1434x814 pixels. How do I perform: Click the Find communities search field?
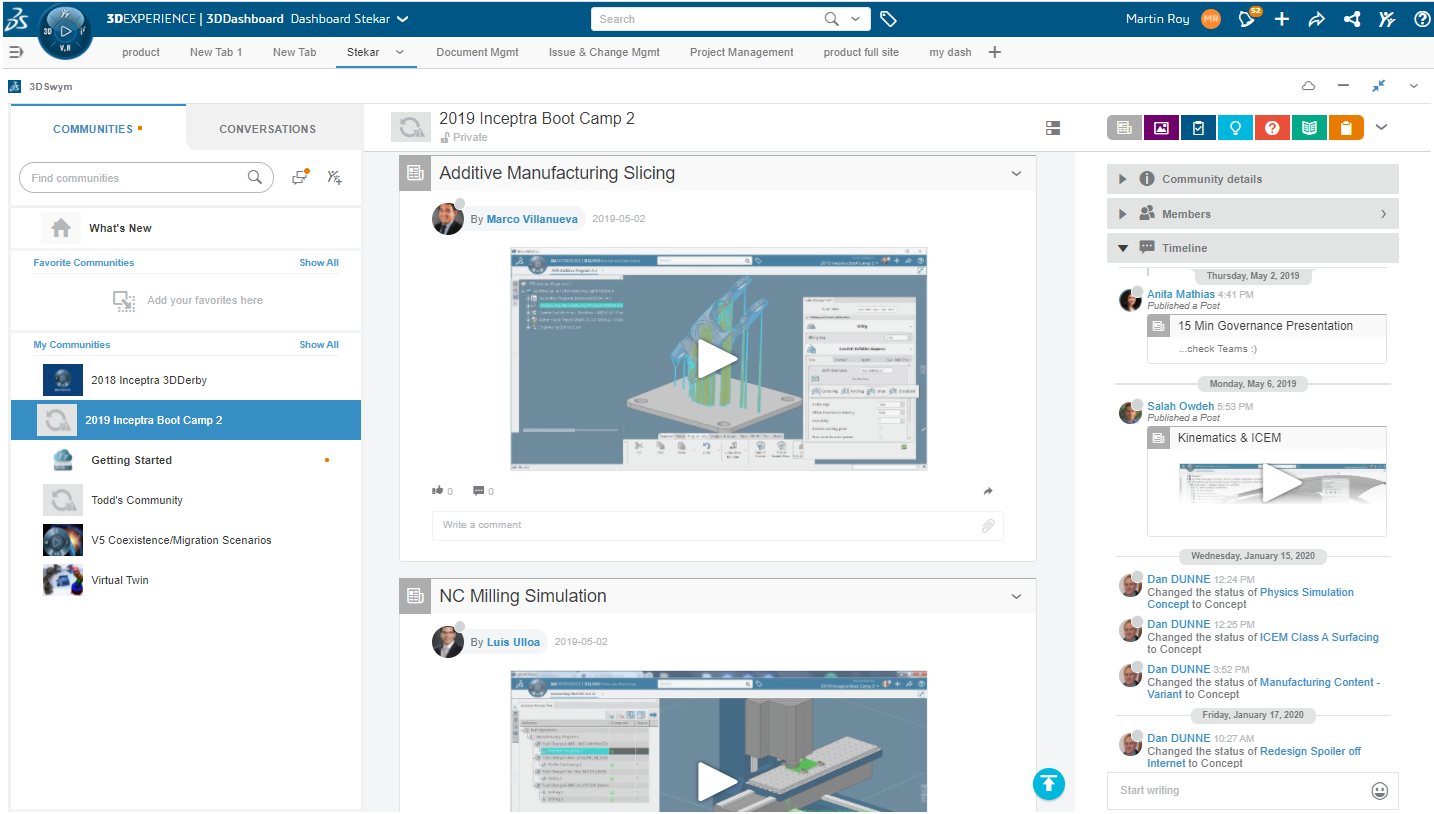pyautogui.click(x=135, y=178)
